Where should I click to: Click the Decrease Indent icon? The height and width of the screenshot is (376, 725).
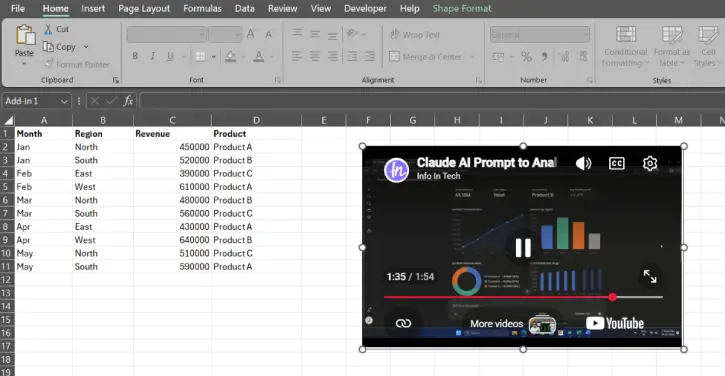[352, 56]
